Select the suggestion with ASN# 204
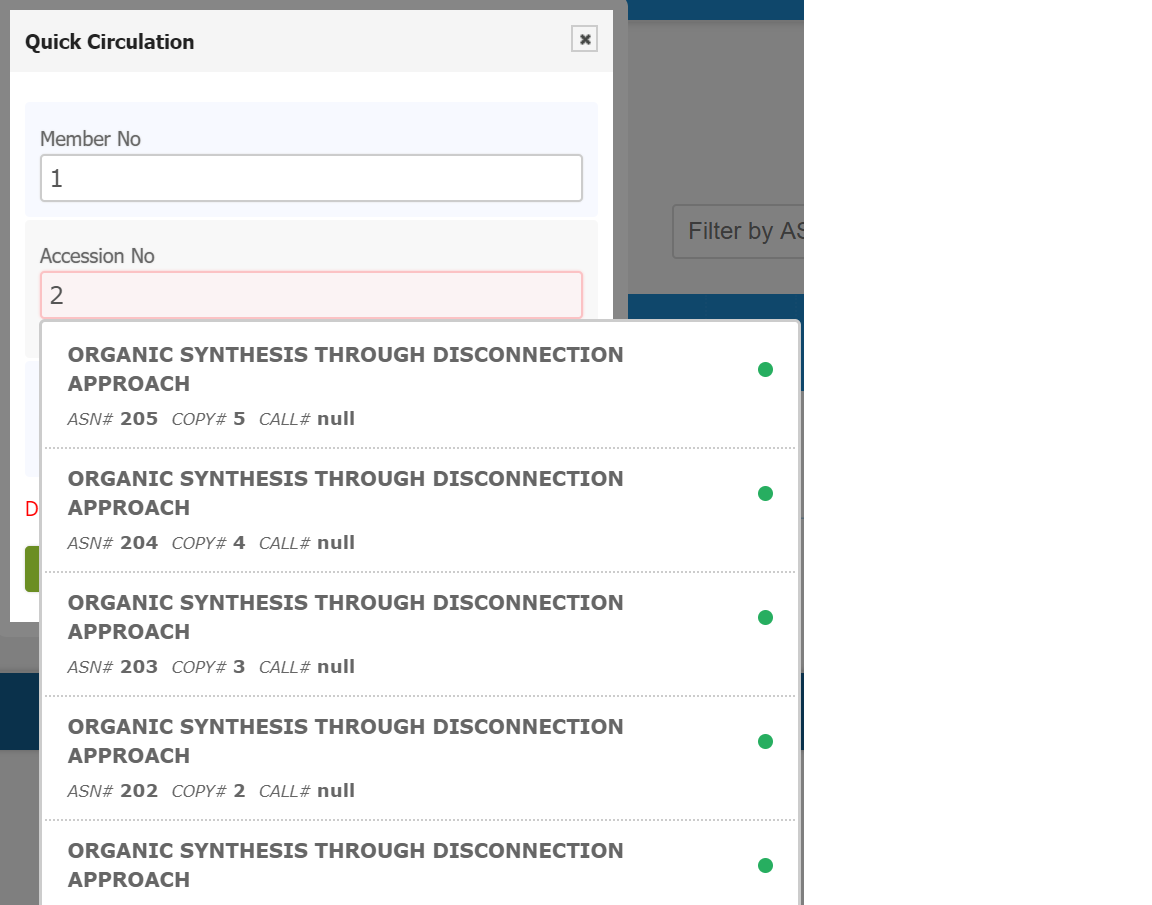 coord(420,510)
